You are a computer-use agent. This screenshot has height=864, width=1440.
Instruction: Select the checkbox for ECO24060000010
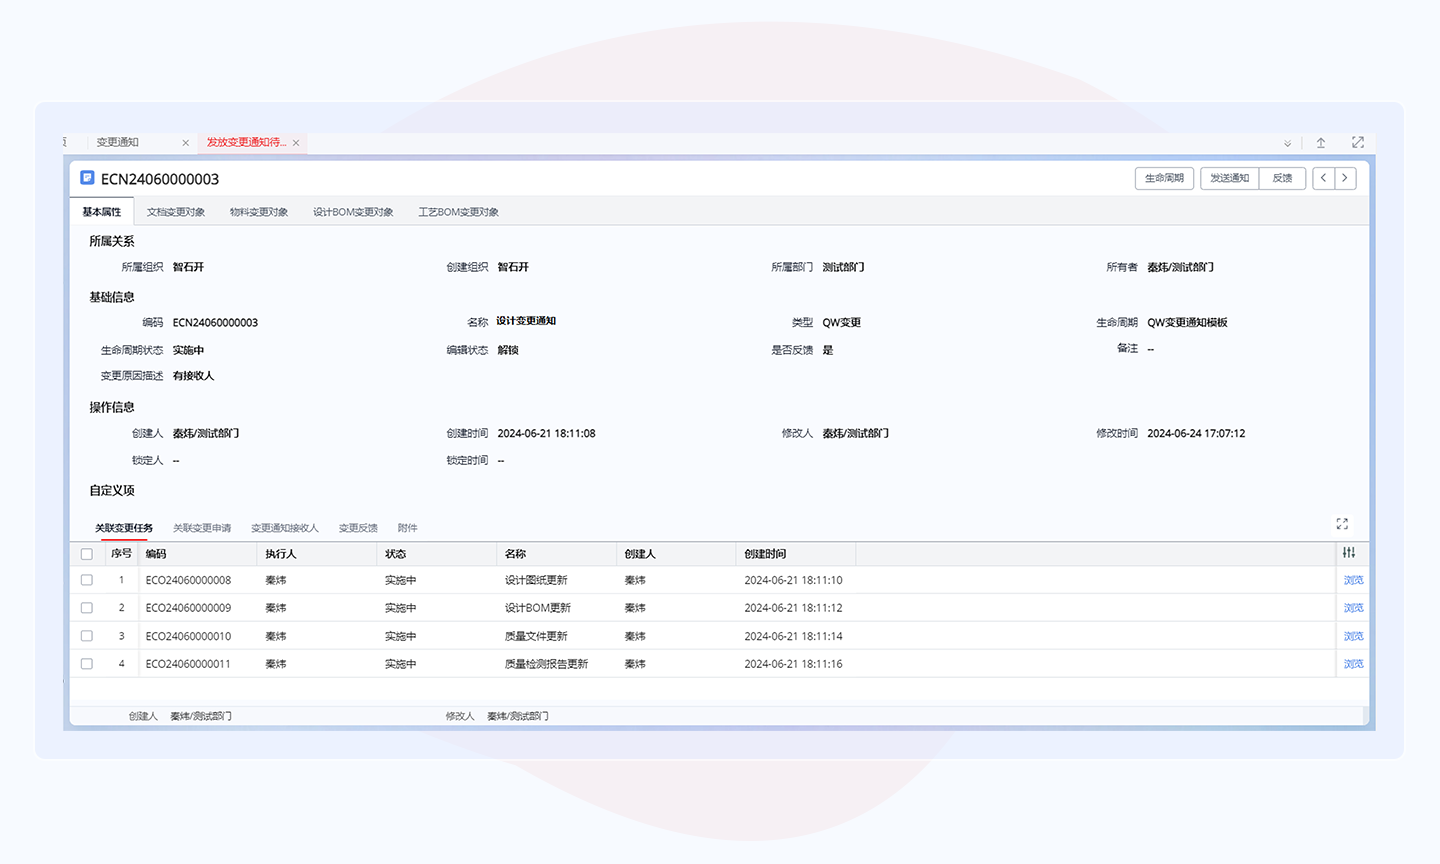click(87, 636)
